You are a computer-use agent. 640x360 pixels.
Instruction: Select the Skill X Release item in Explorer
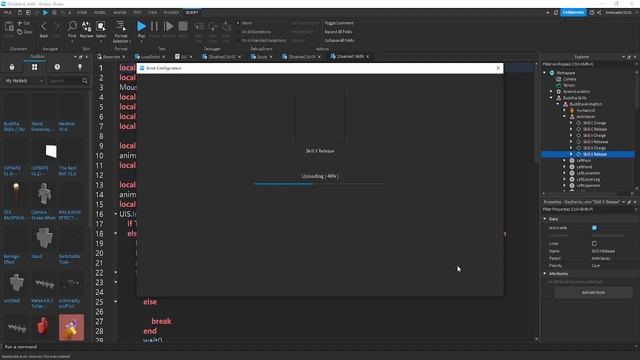pyautogui.click(x=588, y=154)
